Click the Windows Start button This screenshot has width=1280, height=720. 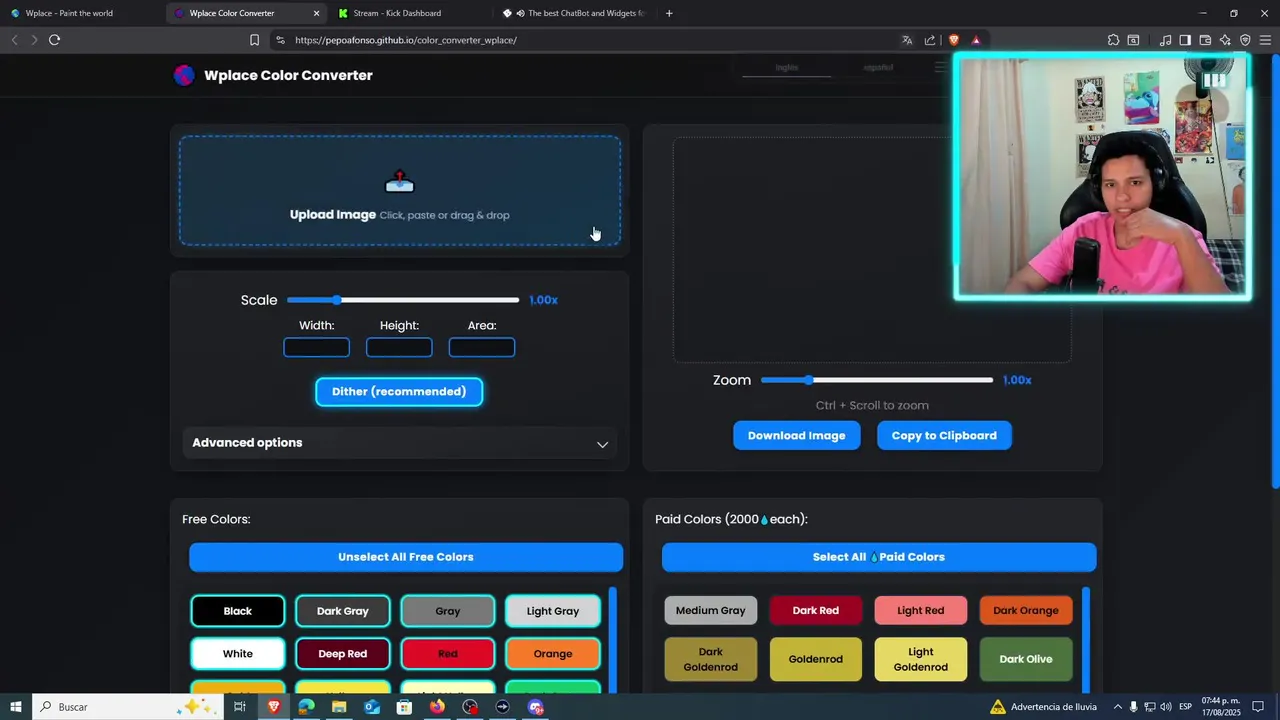click(x=15, y=707)
